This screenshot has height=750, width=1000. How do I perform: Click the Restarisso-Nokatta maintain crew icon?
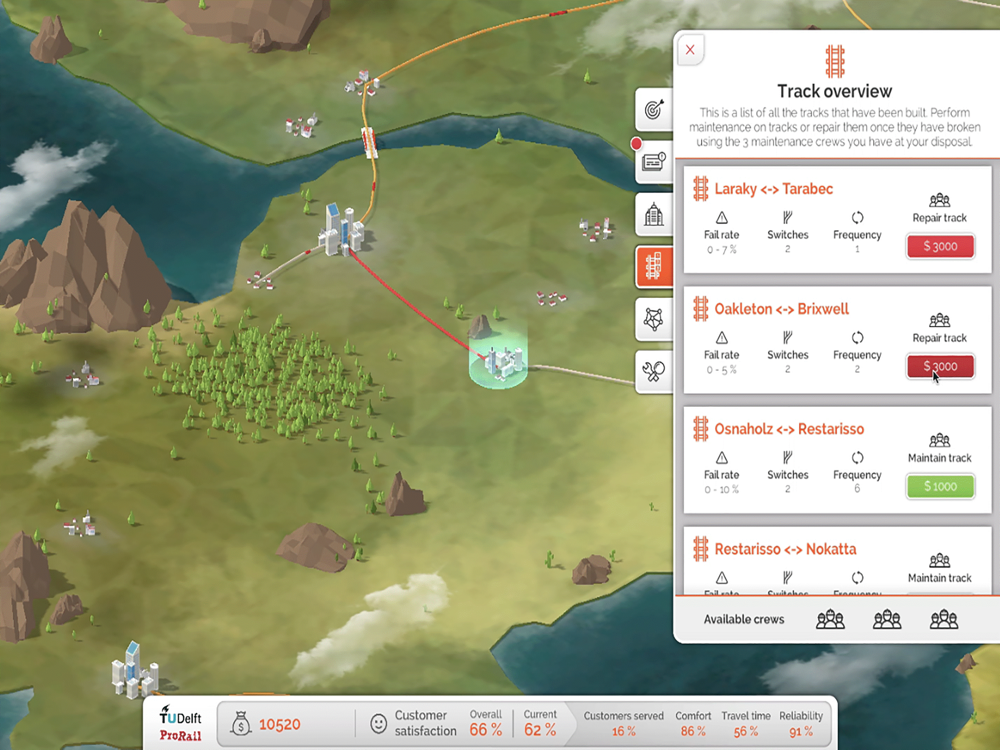click(939, 560)
